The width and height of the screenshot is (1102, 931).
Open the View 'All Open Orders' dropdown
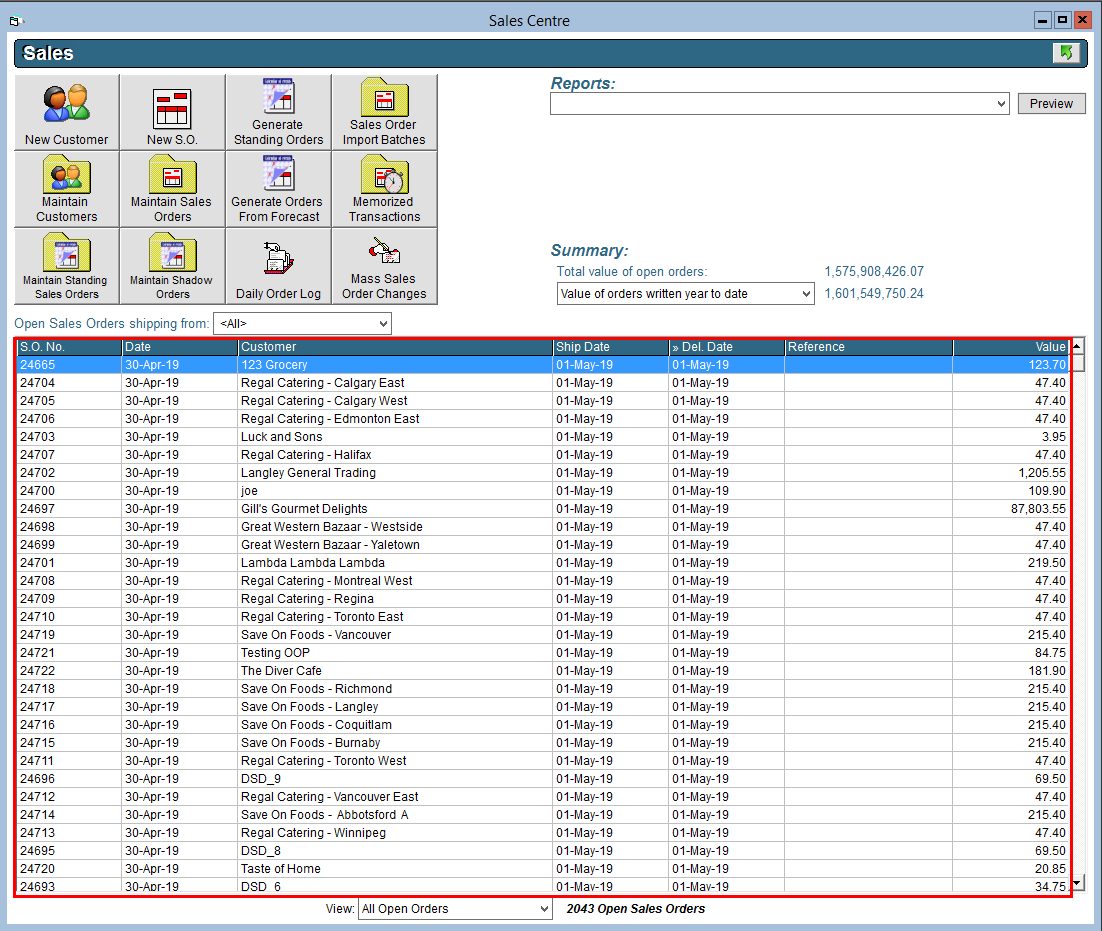click(544, 909)
